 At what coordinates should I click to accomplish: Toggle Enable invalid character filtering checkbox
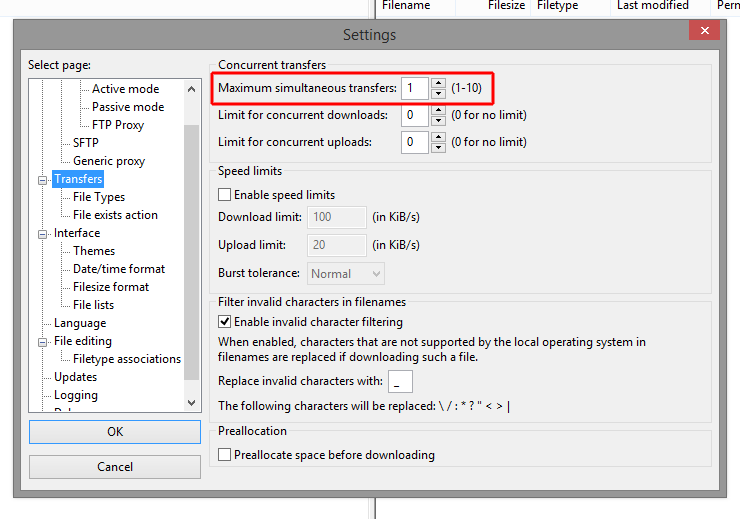[225, 322]
